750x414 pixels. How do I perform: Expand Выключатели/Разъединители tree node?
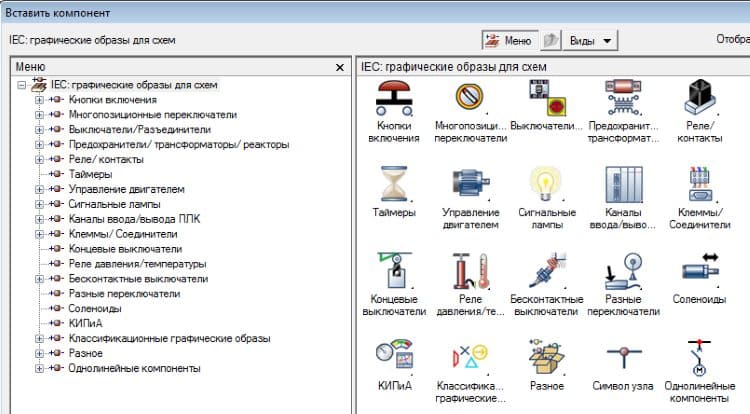click(x=39, y=130)
